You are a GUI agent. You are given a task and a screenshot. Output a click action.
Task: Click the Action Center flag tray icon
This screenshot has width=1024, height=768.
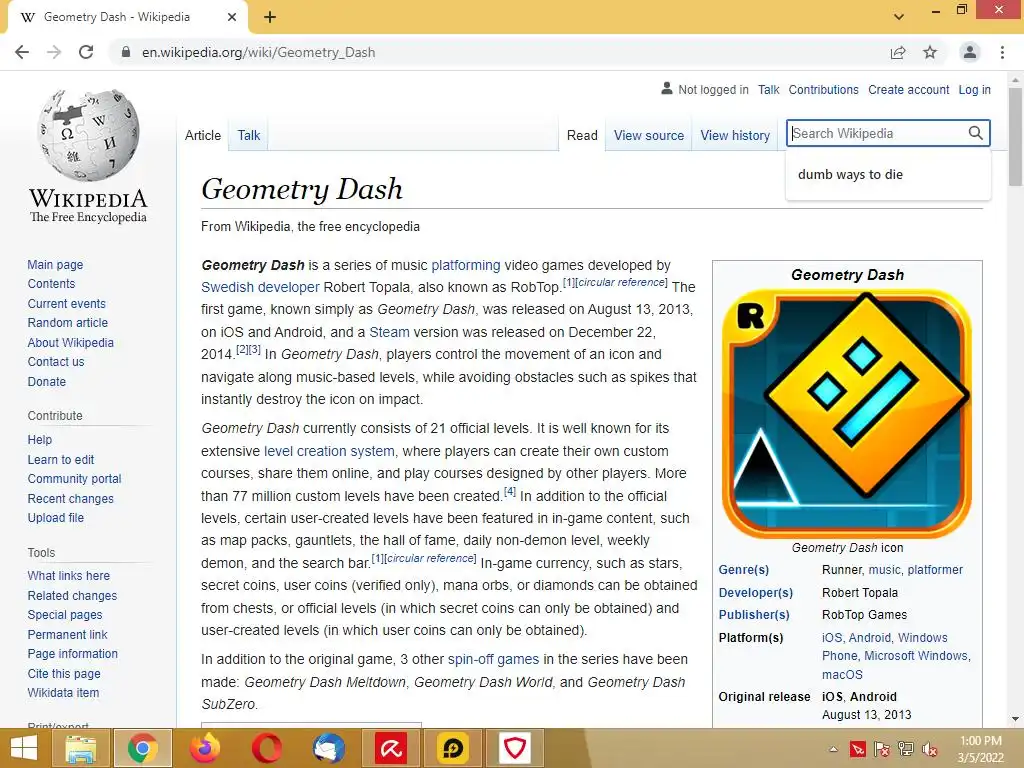pos(882,749)
